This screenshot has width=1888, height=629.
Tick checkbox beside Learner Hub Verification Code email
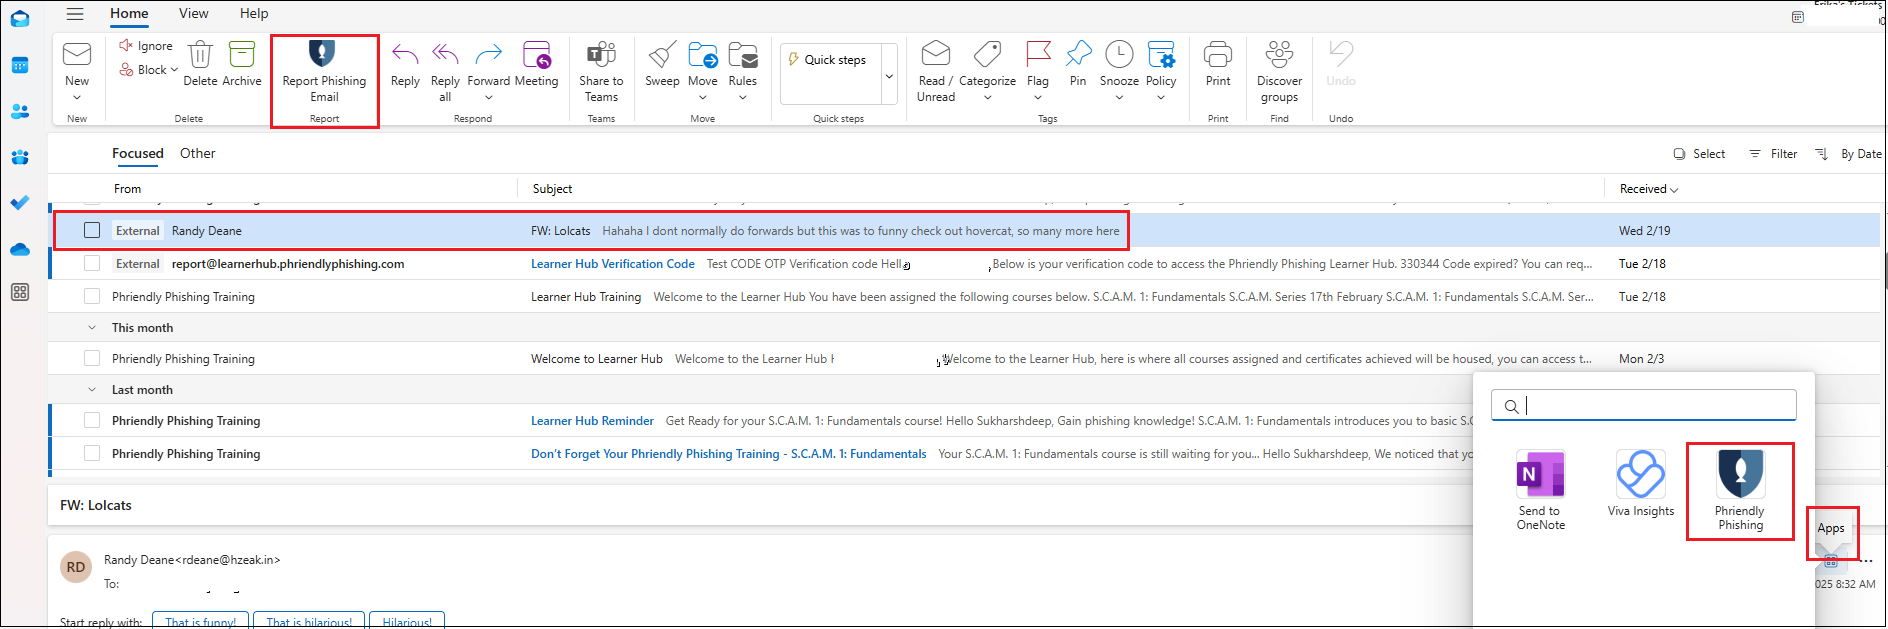[92, 264]
